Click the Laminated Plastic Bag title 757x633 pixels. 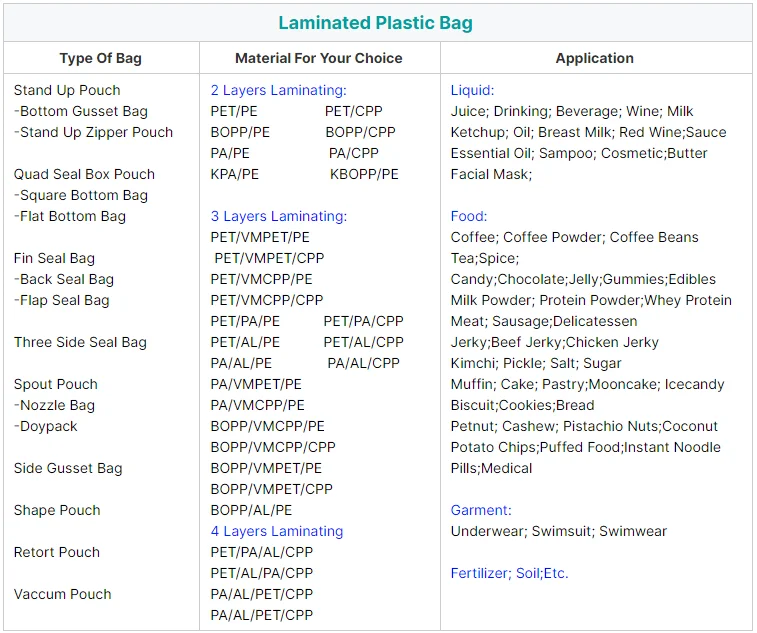pyautogui.click(x=375, y=23)
